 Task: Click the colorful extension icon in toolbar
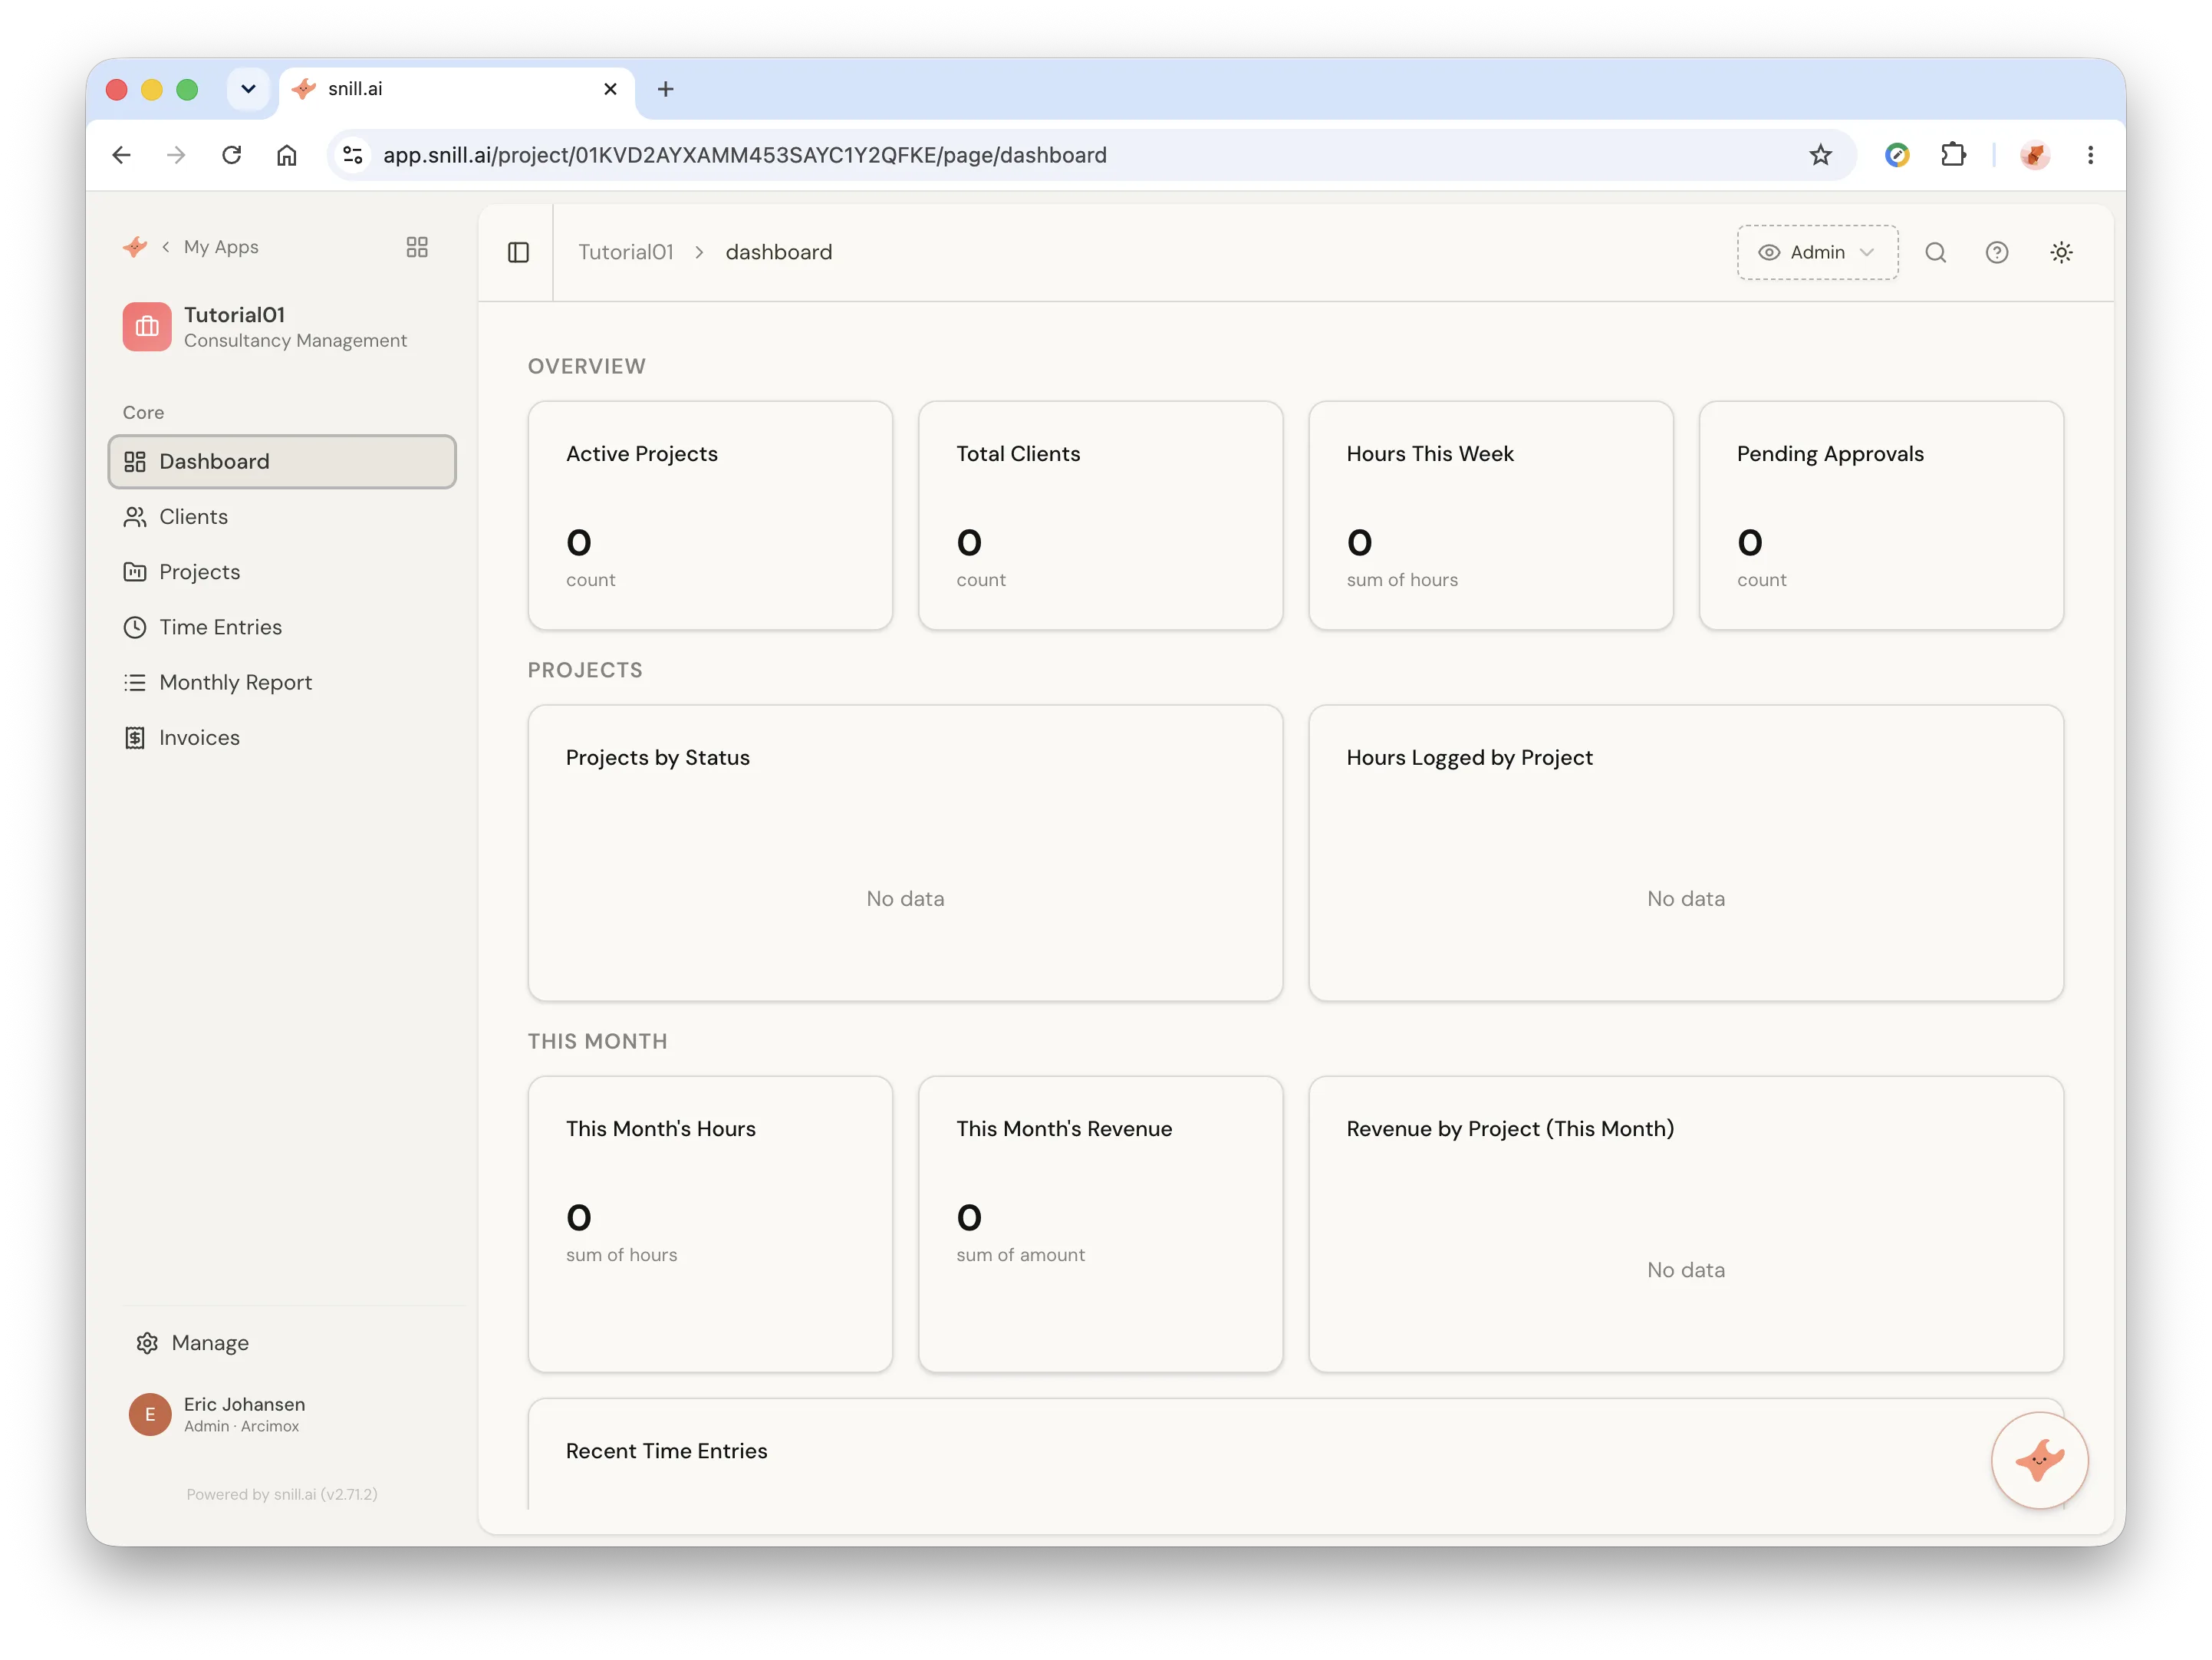(1897, 155)
